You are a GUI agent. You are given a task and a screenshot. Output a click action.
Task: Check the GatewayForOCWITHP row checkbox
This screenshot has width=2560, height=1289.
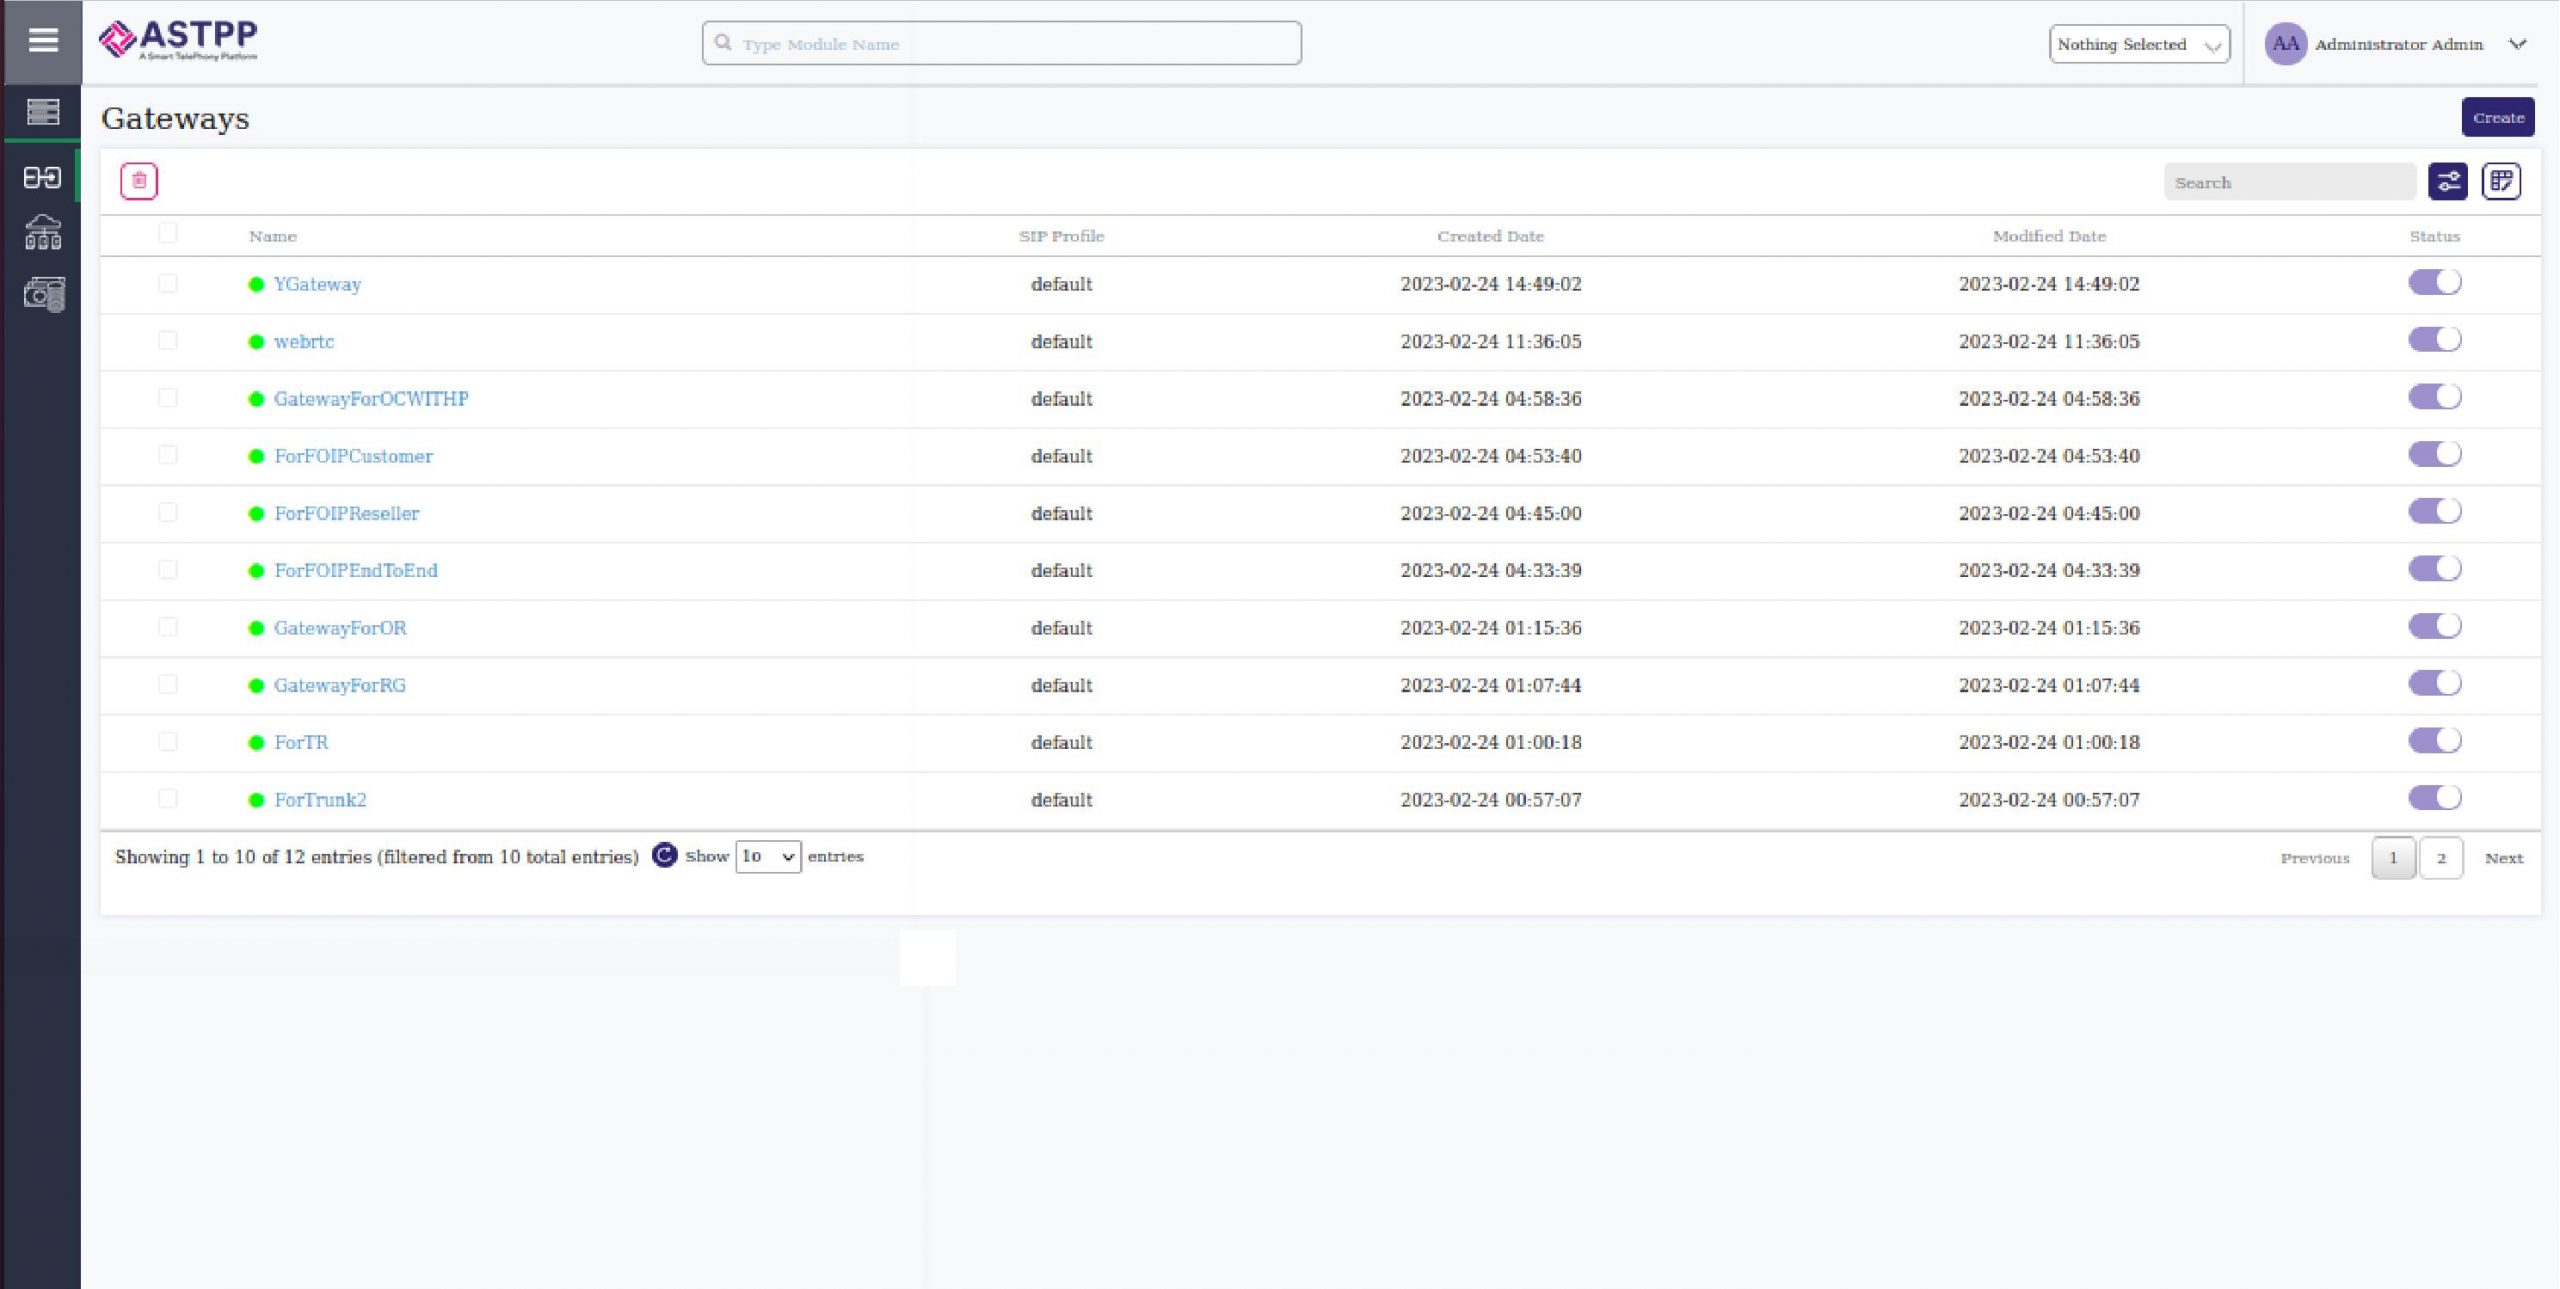point(168,398)
